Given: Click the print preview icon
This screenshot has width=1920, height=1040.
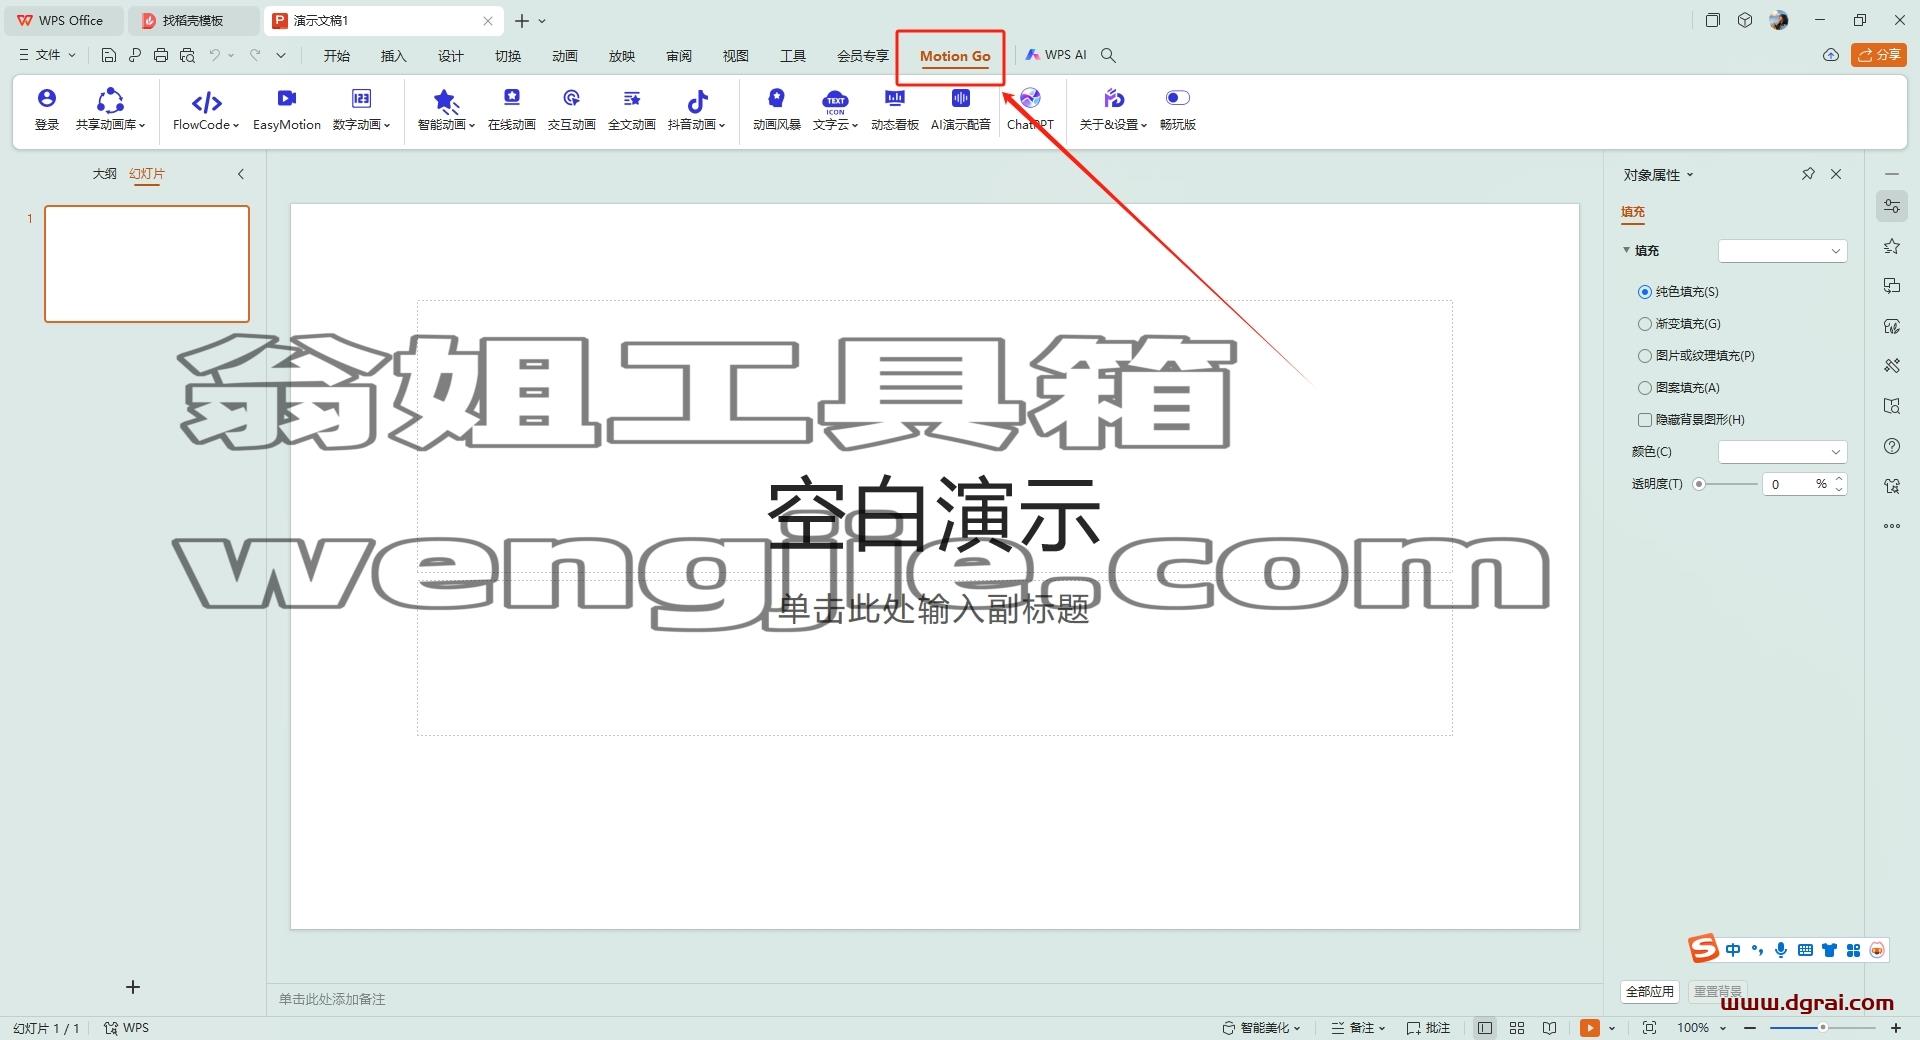Looking at the screenshot, I should pos(187,55).
